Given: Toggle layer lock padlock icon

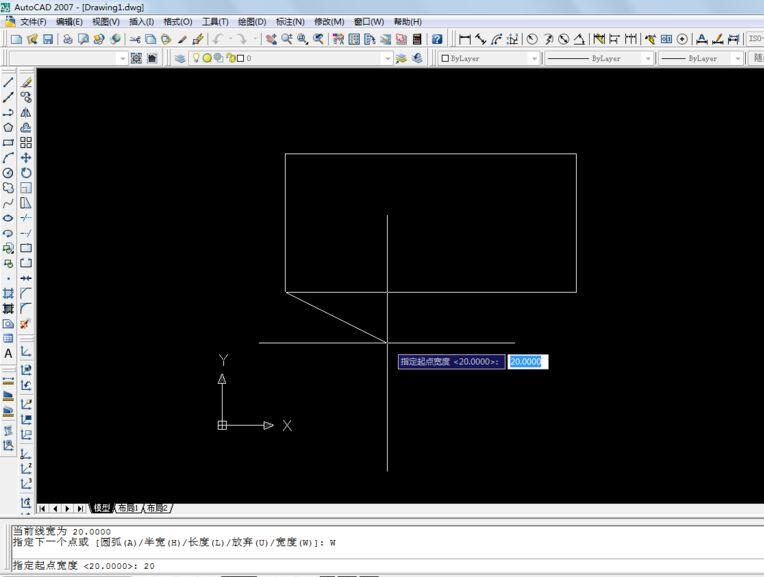Looking at the screenshot, I should pos(230,58).
